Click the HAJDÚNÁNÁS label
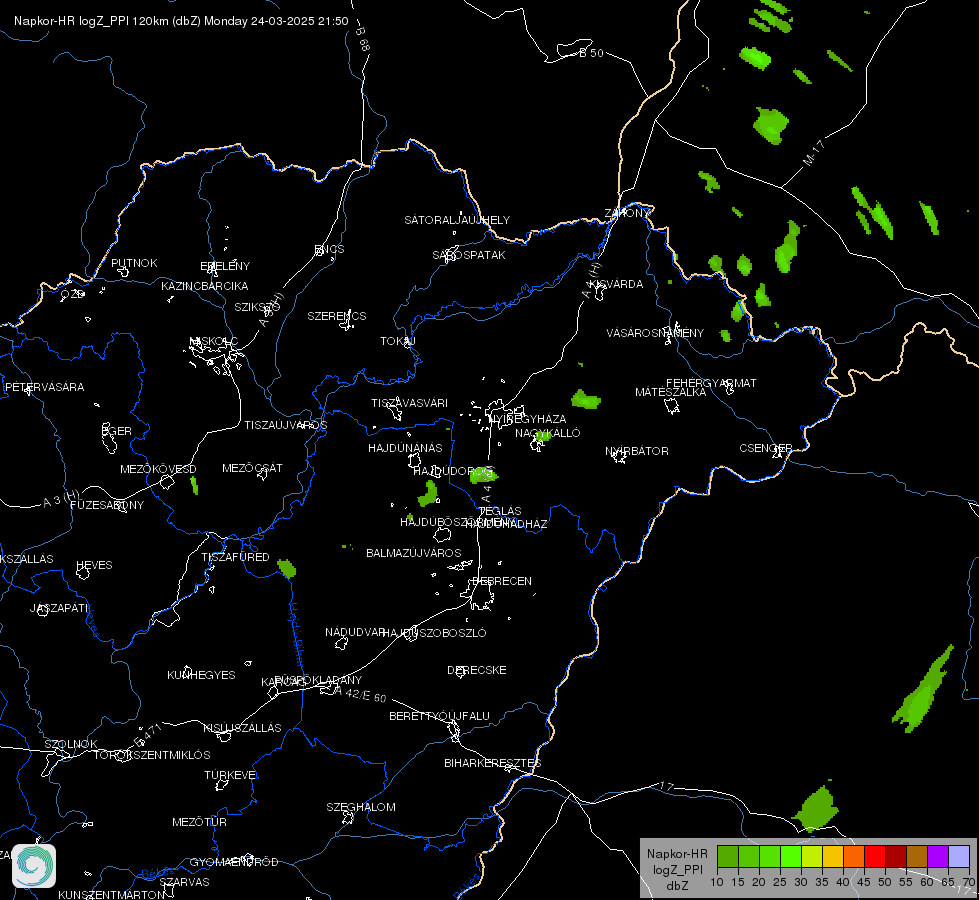 point(405,448)
